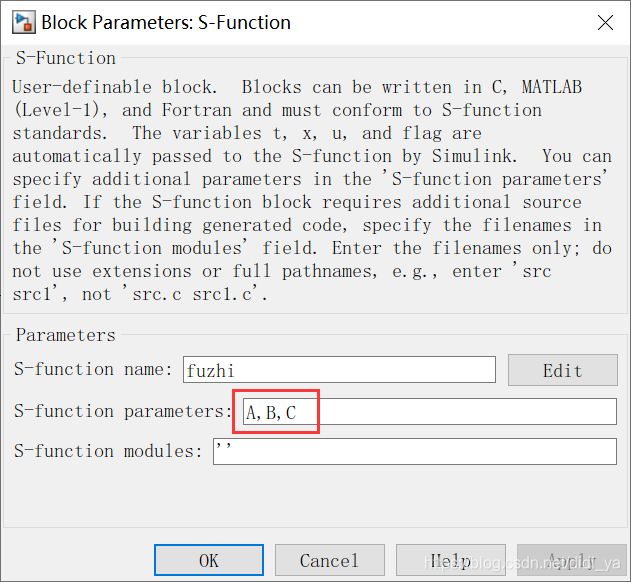The image size is (631, 582).
Task: Close the Block Parameters dialog
Action: (x=605, y=23)
